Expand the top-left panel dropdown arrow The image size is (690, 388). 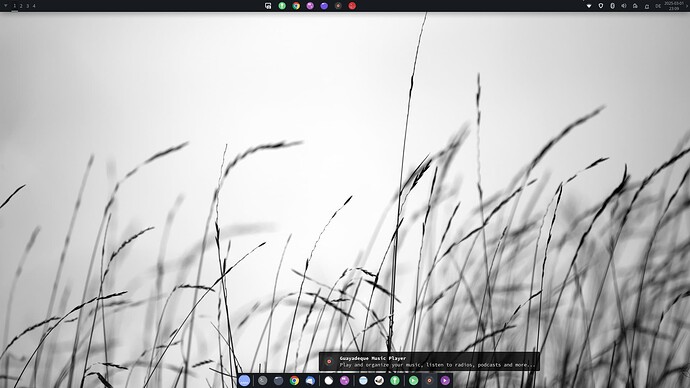[x=6, y=6]
